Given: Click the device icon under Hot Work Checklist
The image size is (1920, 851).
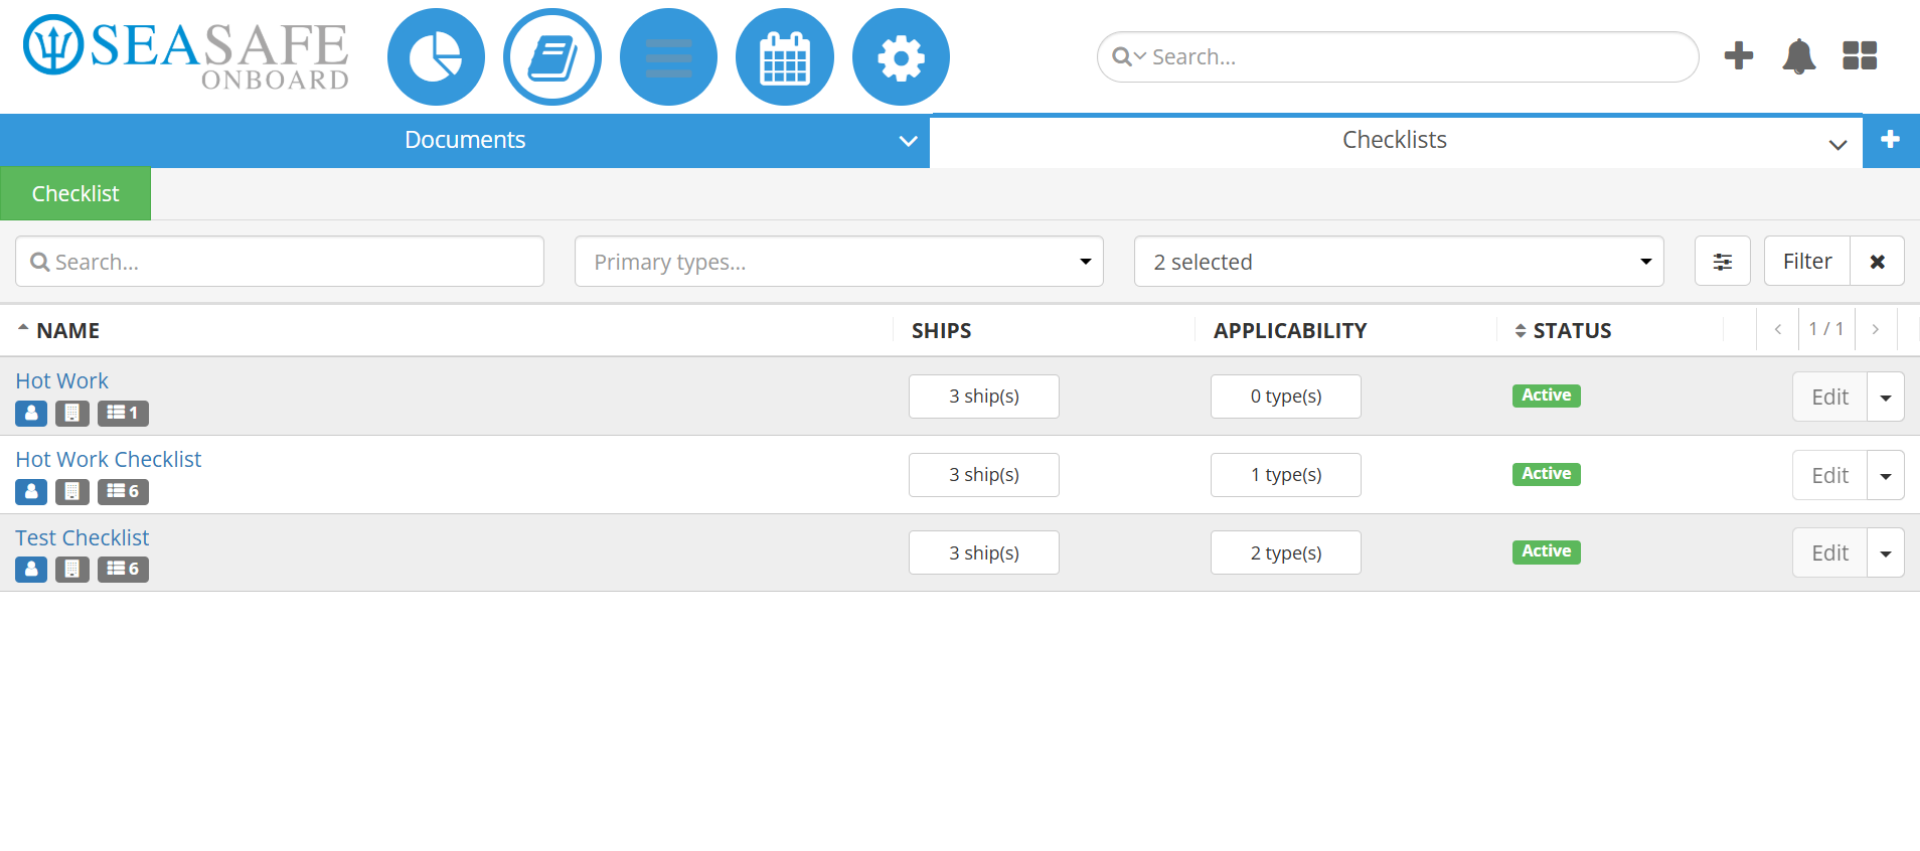Looking at the screenshot, I should tap(72, 491).
